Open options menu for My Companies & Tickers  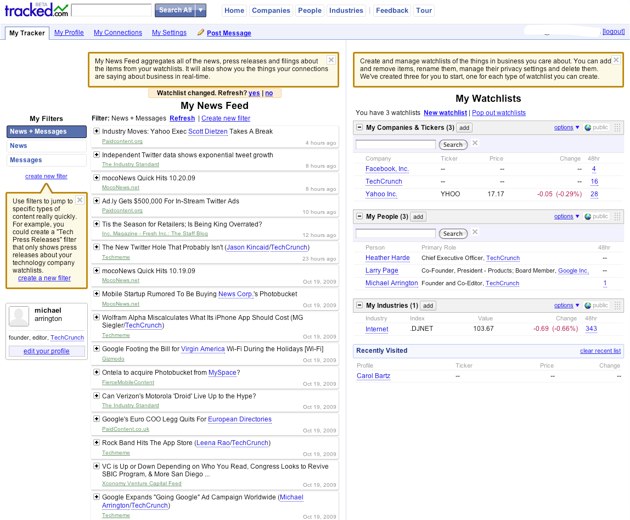pos(565,128)
